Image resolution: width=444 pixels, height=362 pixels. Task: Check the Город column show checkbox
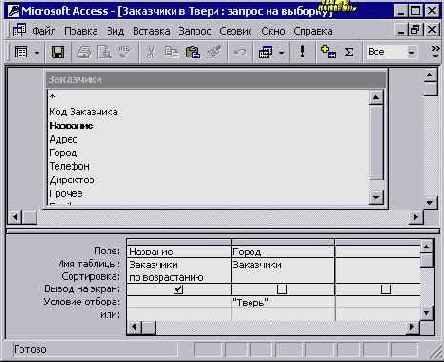click(x=282, y=289)
